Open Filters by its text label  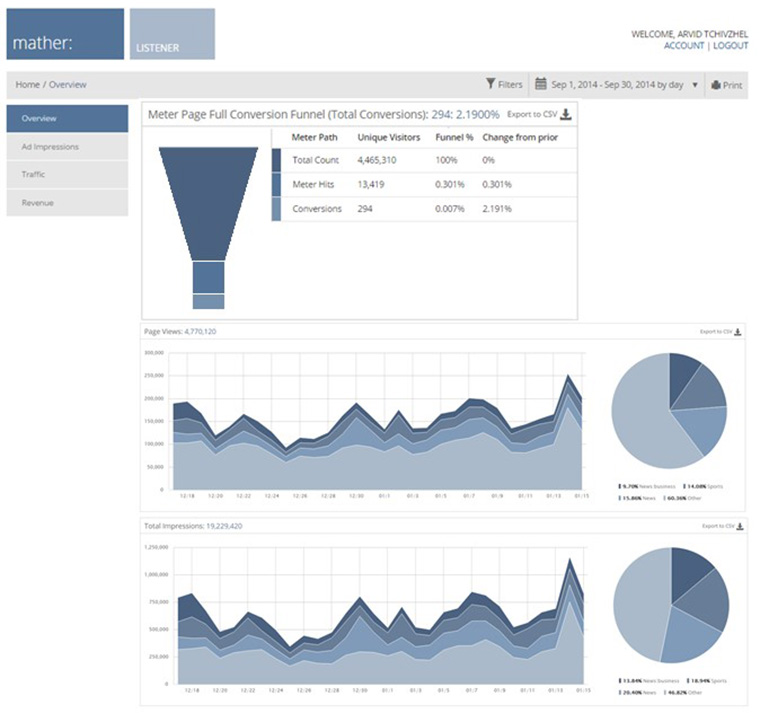click(510, 85)
